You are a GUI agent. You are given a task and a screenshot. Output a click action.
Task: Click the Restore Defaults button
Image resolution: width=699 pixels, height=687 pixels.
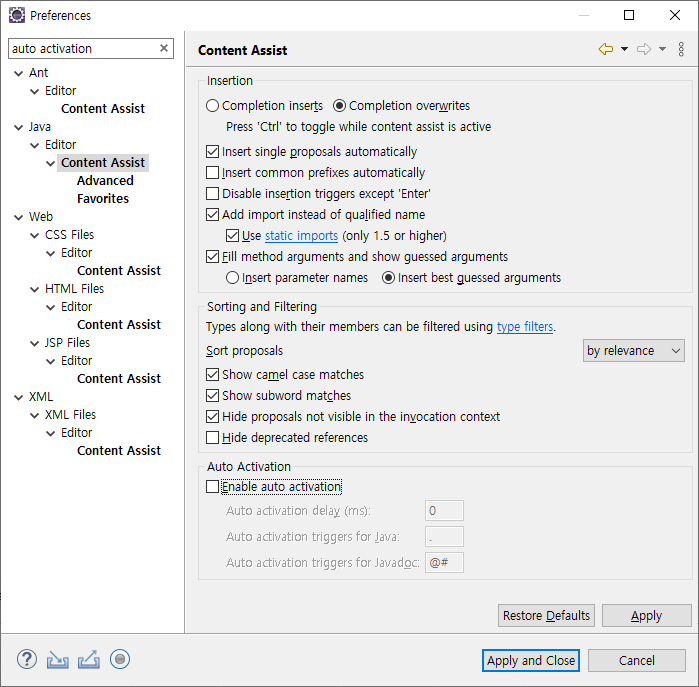pos(546,616)
